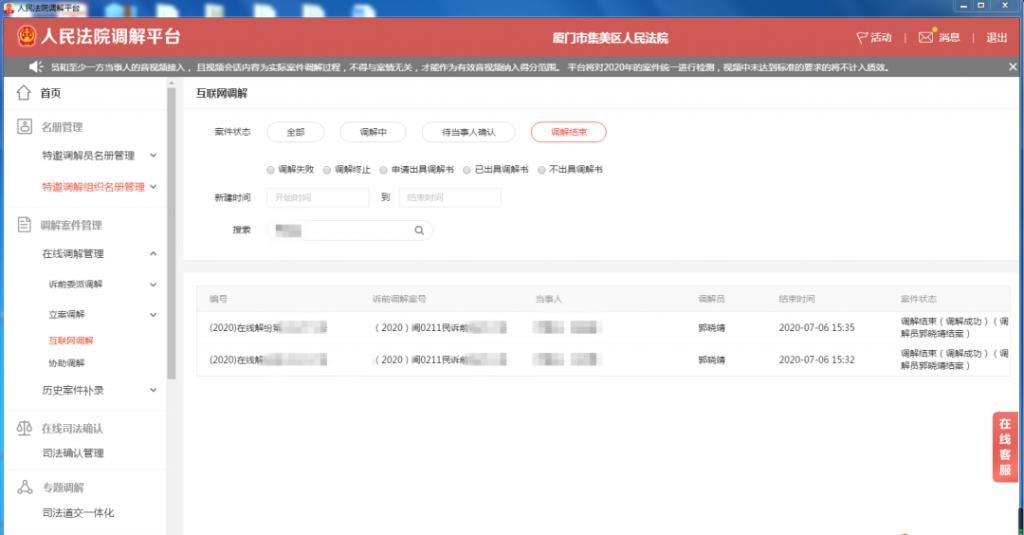Open 司法确认管理 in the sidebar
The height and width of the screenshot is (535, 1024).
73,453
